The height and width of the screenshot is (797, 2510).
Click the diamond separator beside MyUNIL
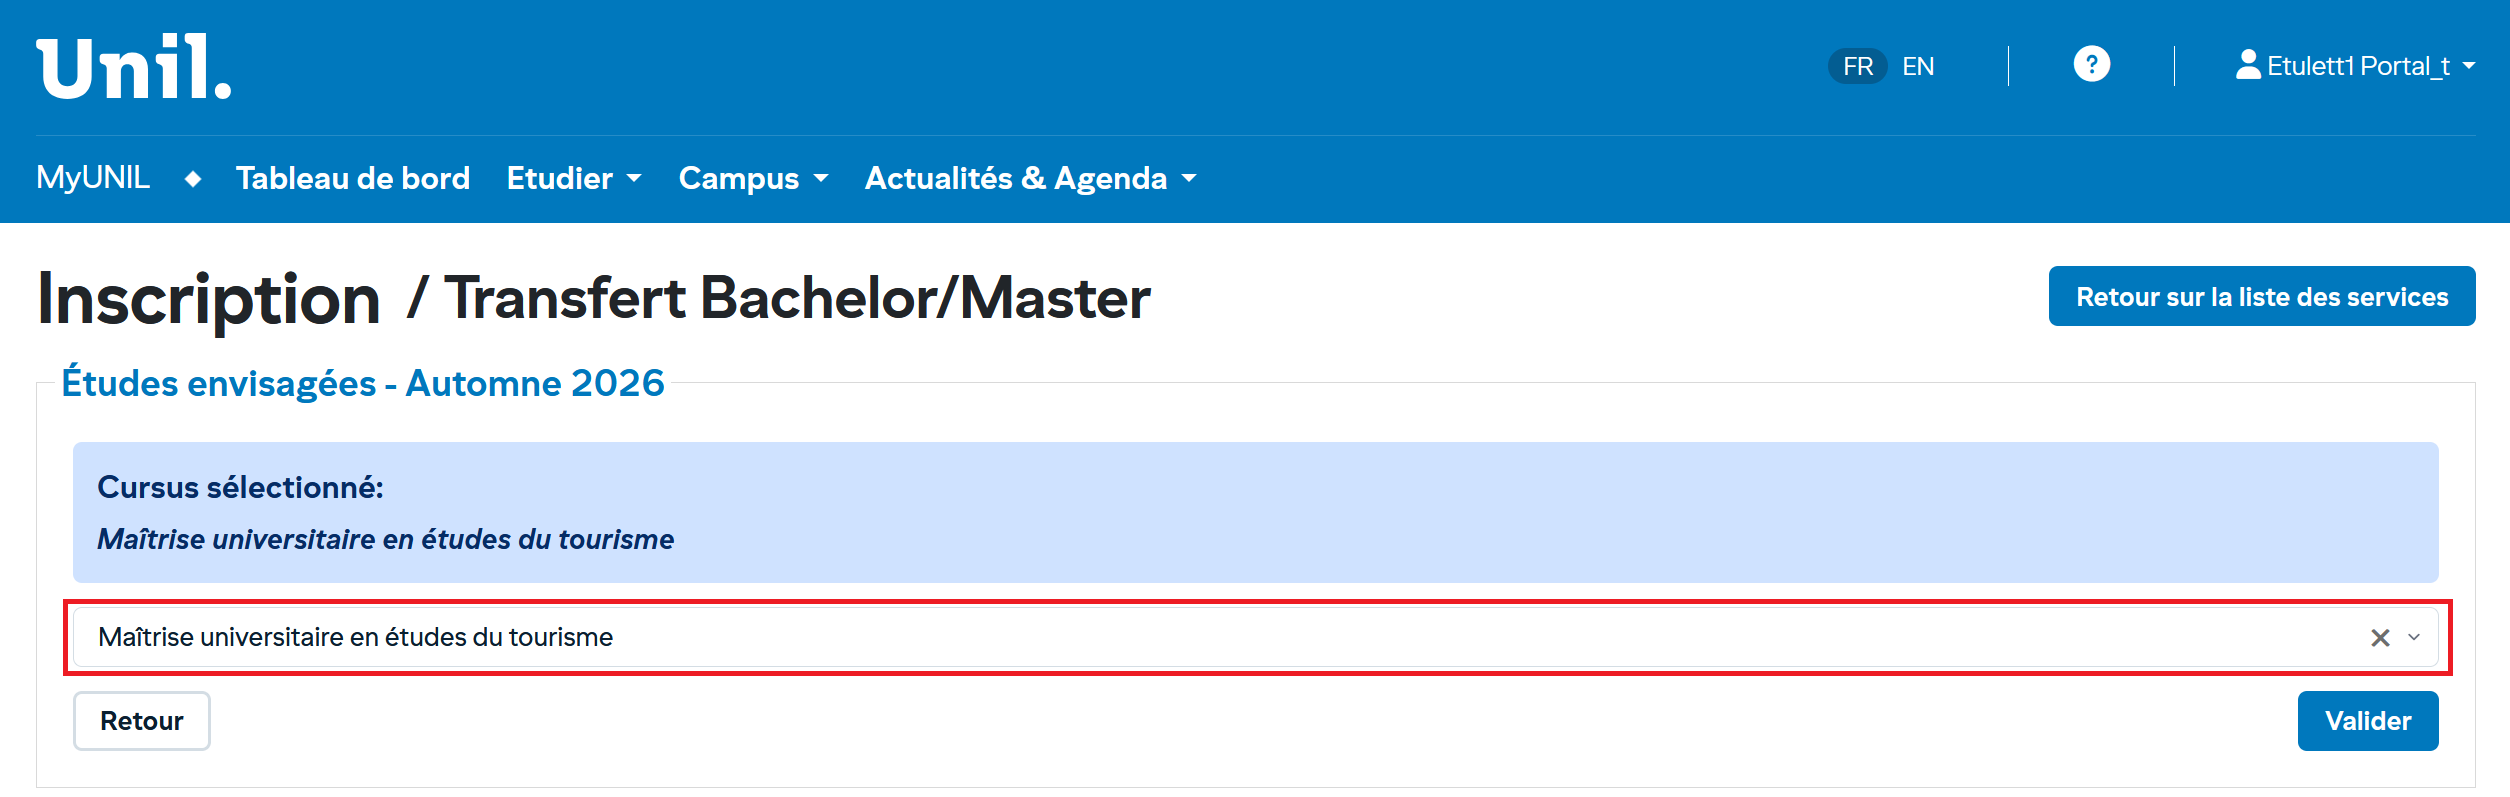193,179
